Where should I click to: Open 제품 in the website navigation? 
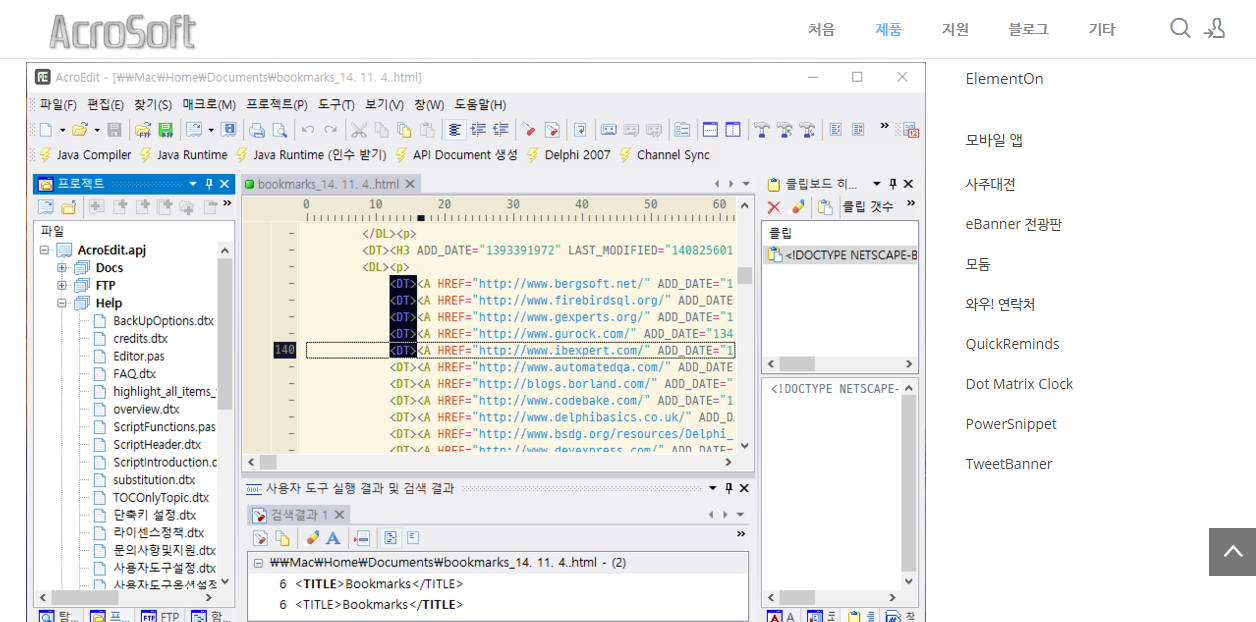point(888,29)
